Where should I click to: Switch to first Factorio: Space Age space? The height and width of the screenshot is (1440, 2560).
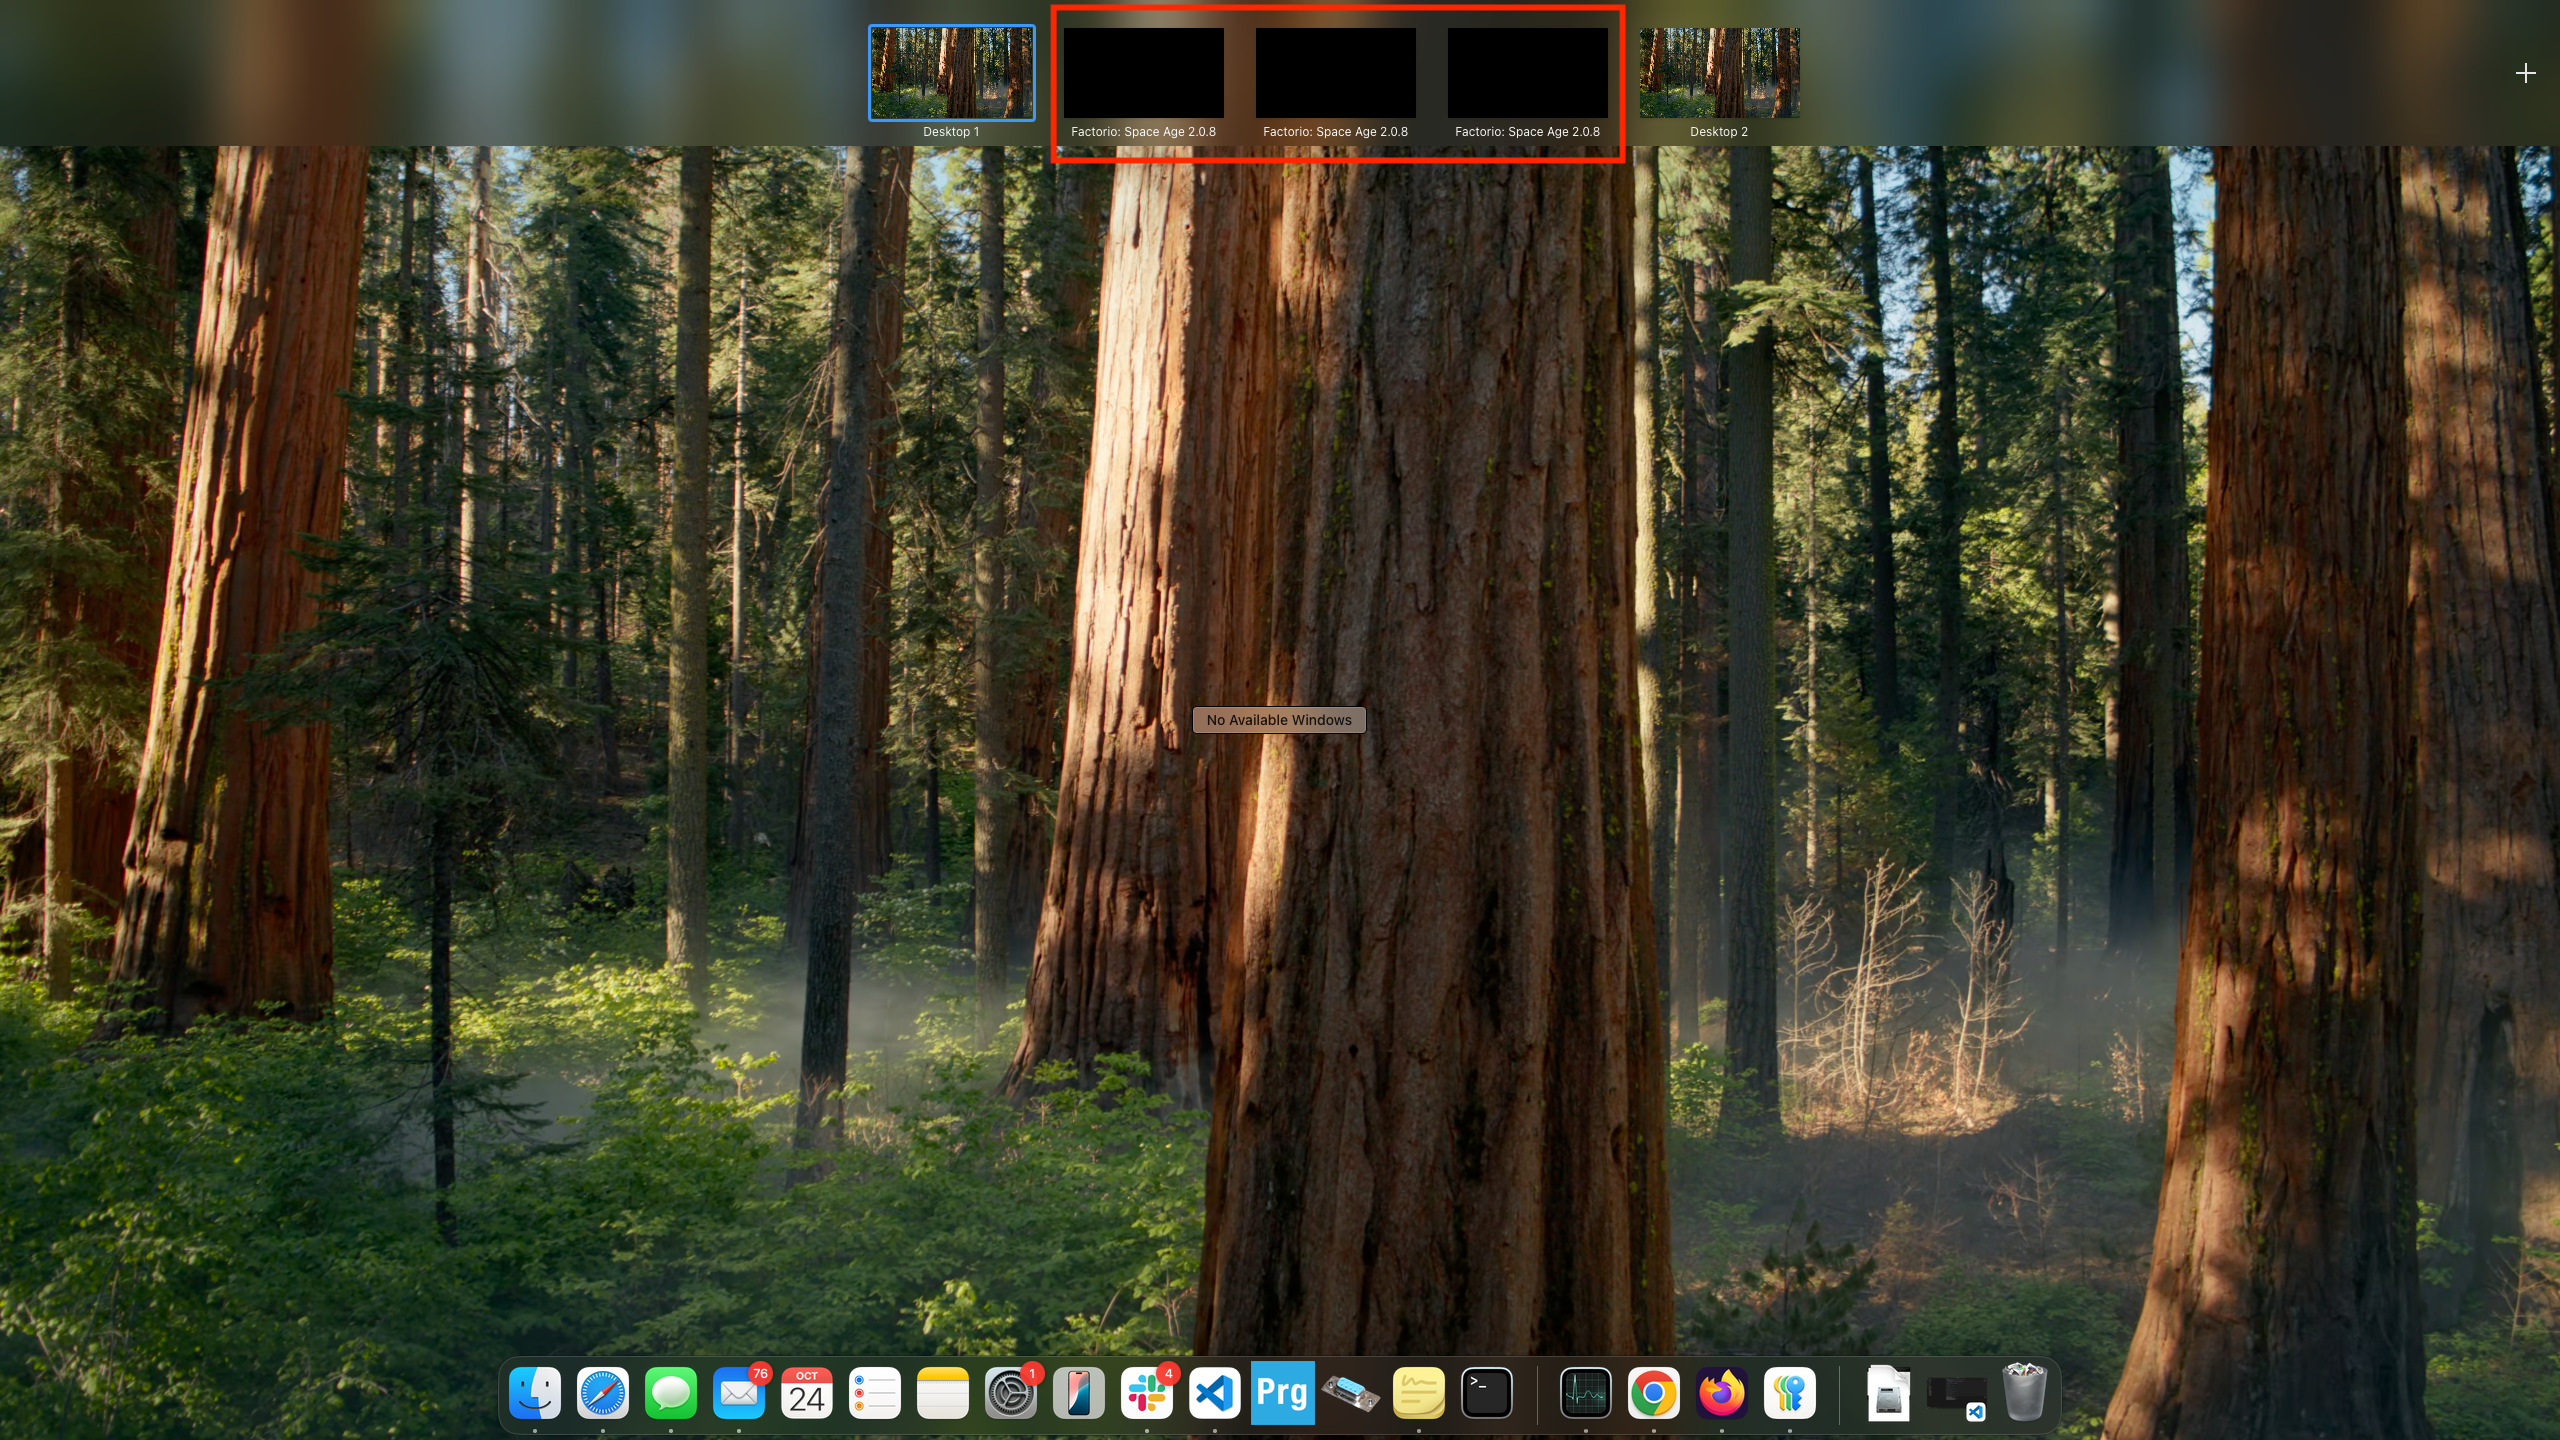pyautogui.click(x=1143, y=73)
